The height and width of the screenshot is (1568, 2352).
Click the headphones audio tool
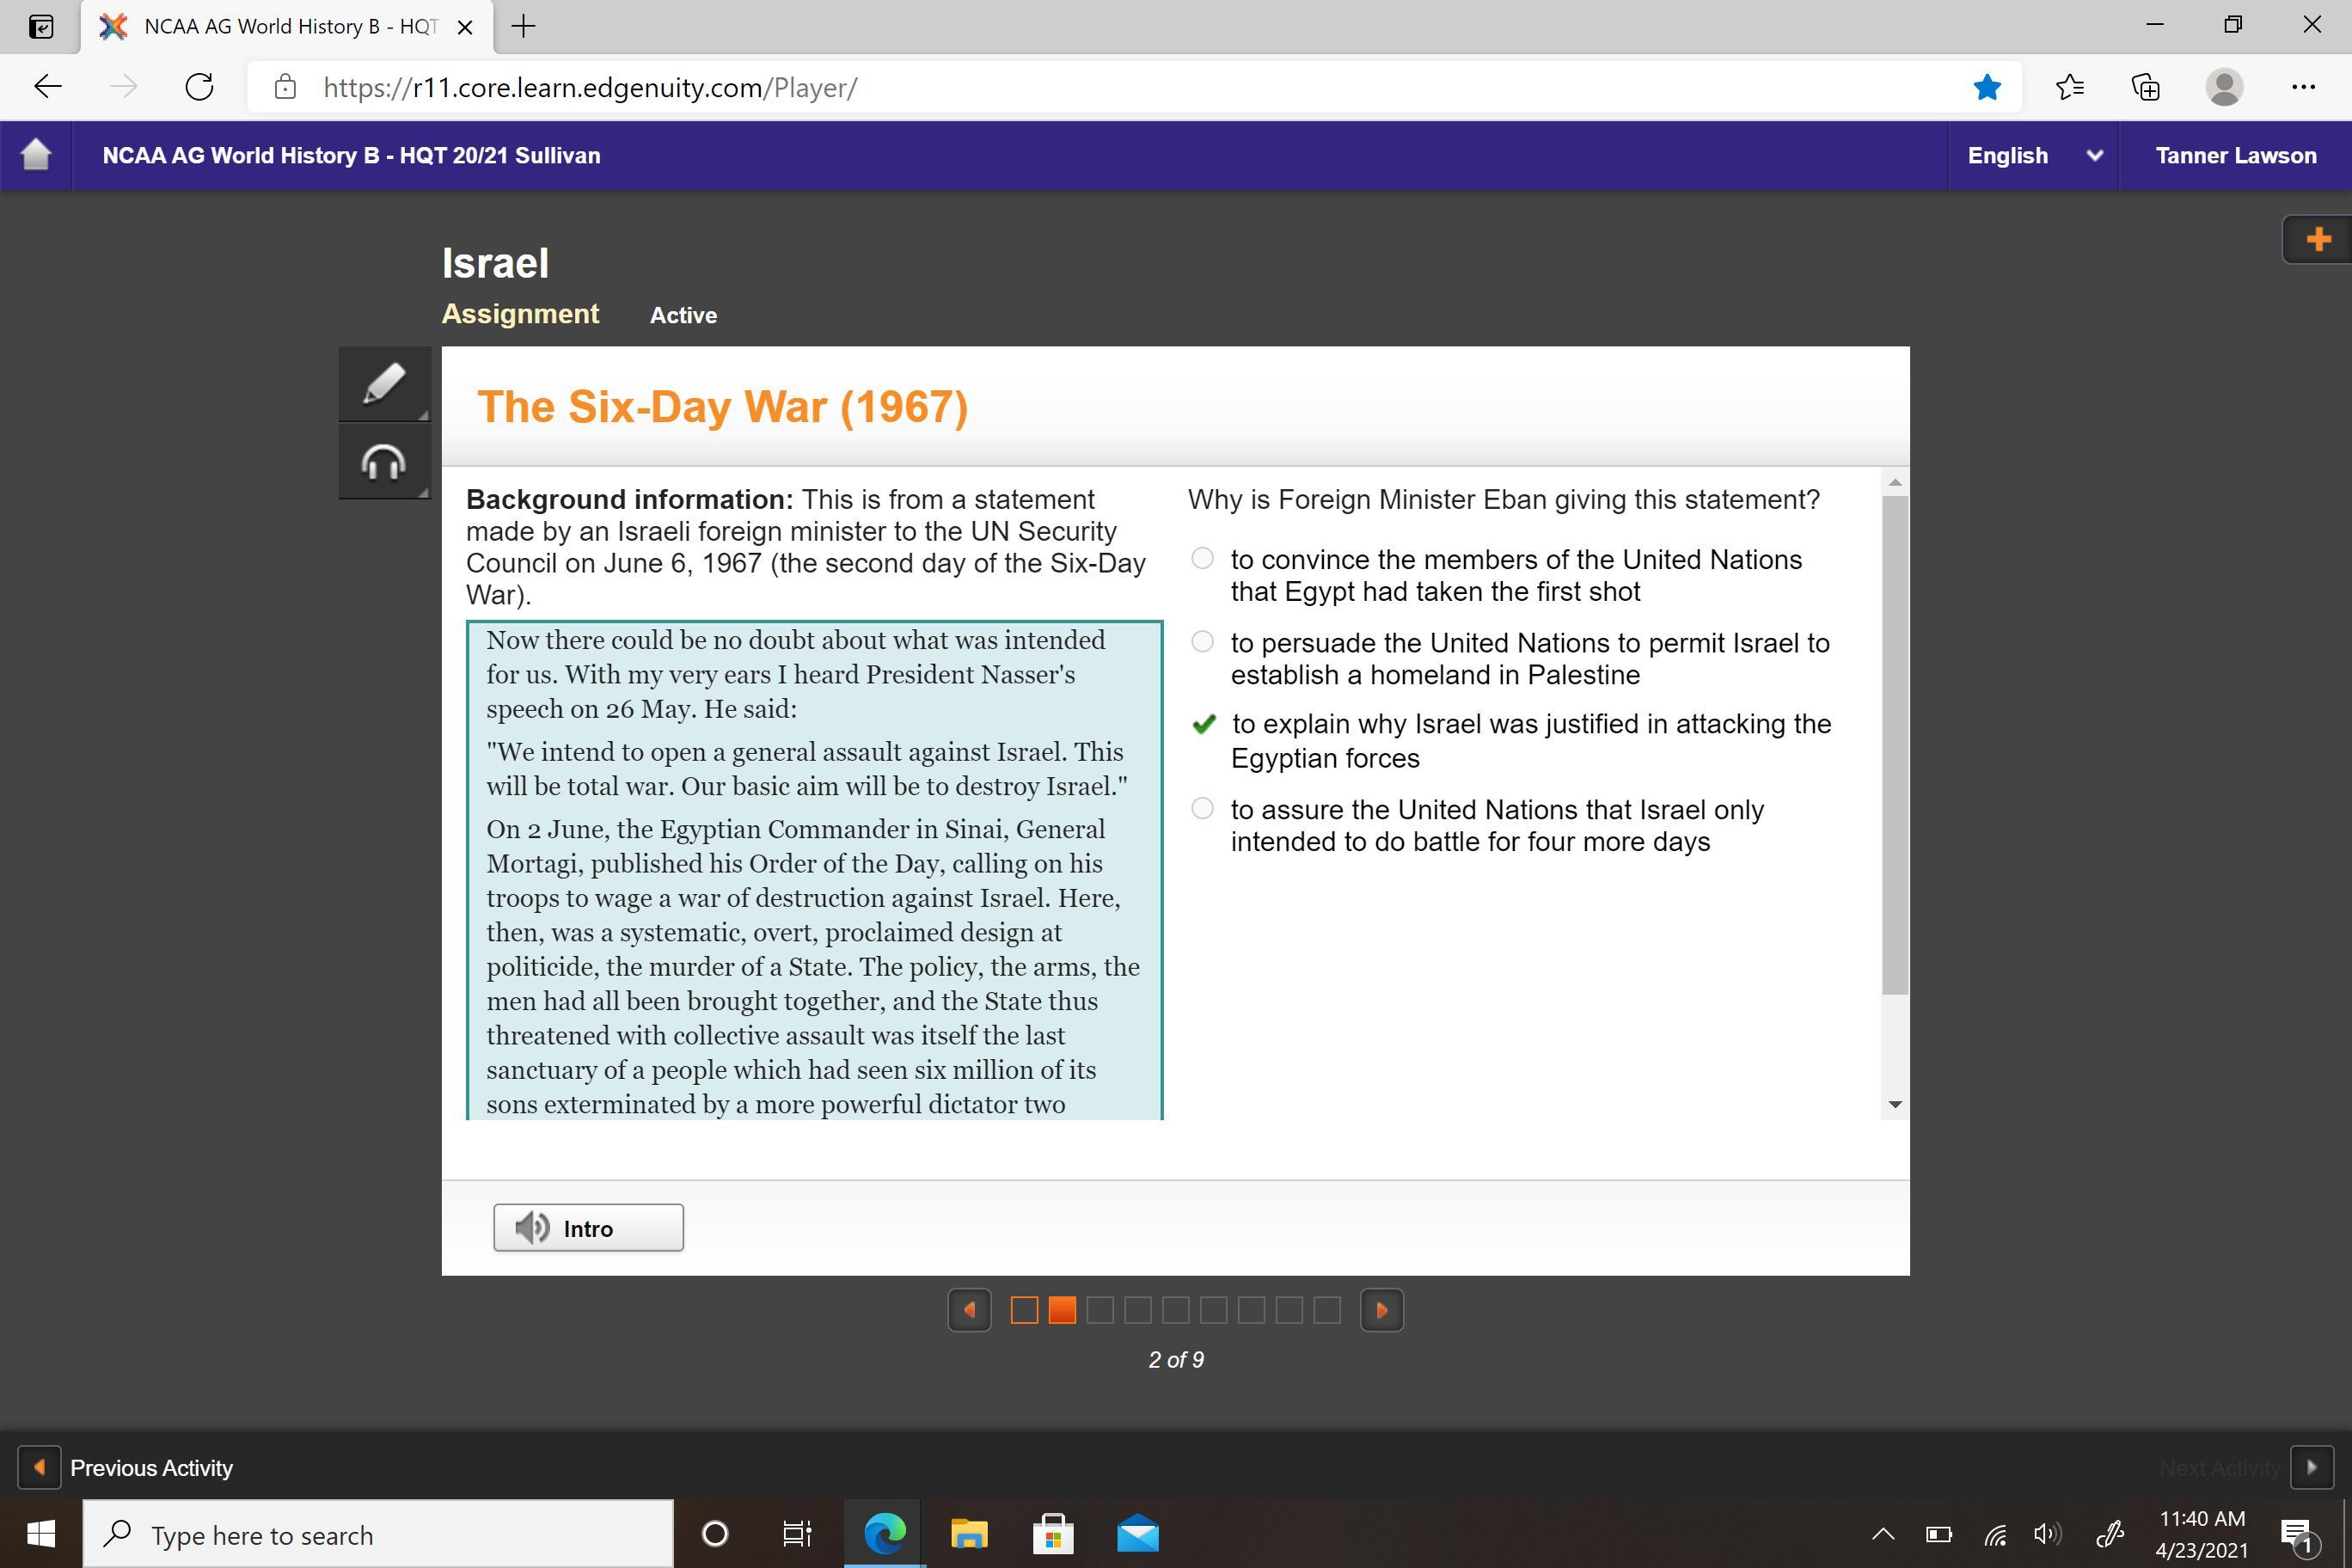[x=384, y=462]
